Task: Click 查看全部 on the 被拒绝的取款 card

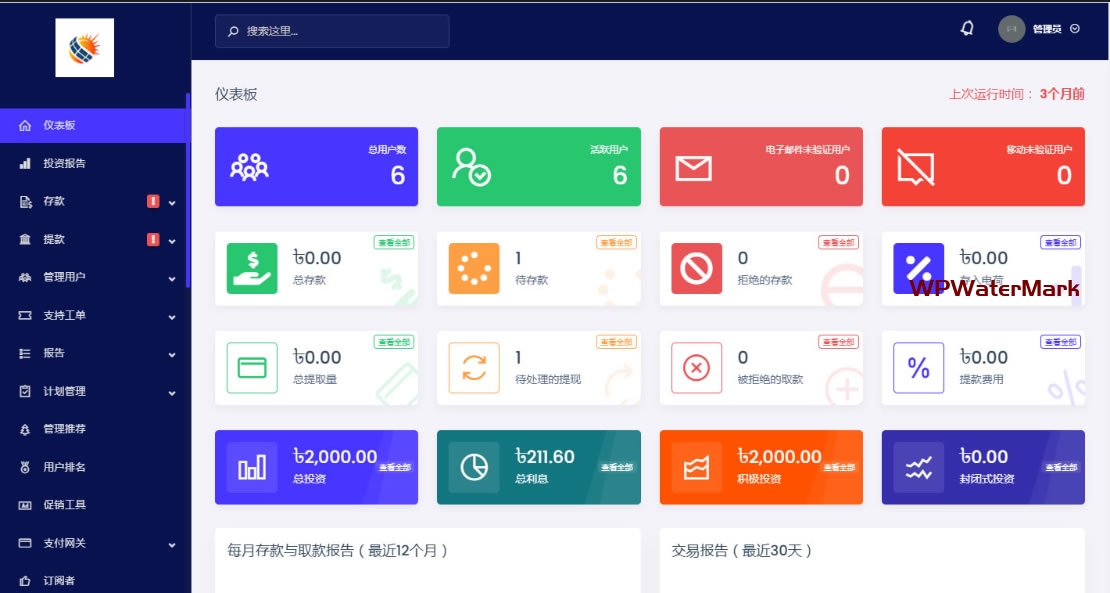Action: (838, 342)
